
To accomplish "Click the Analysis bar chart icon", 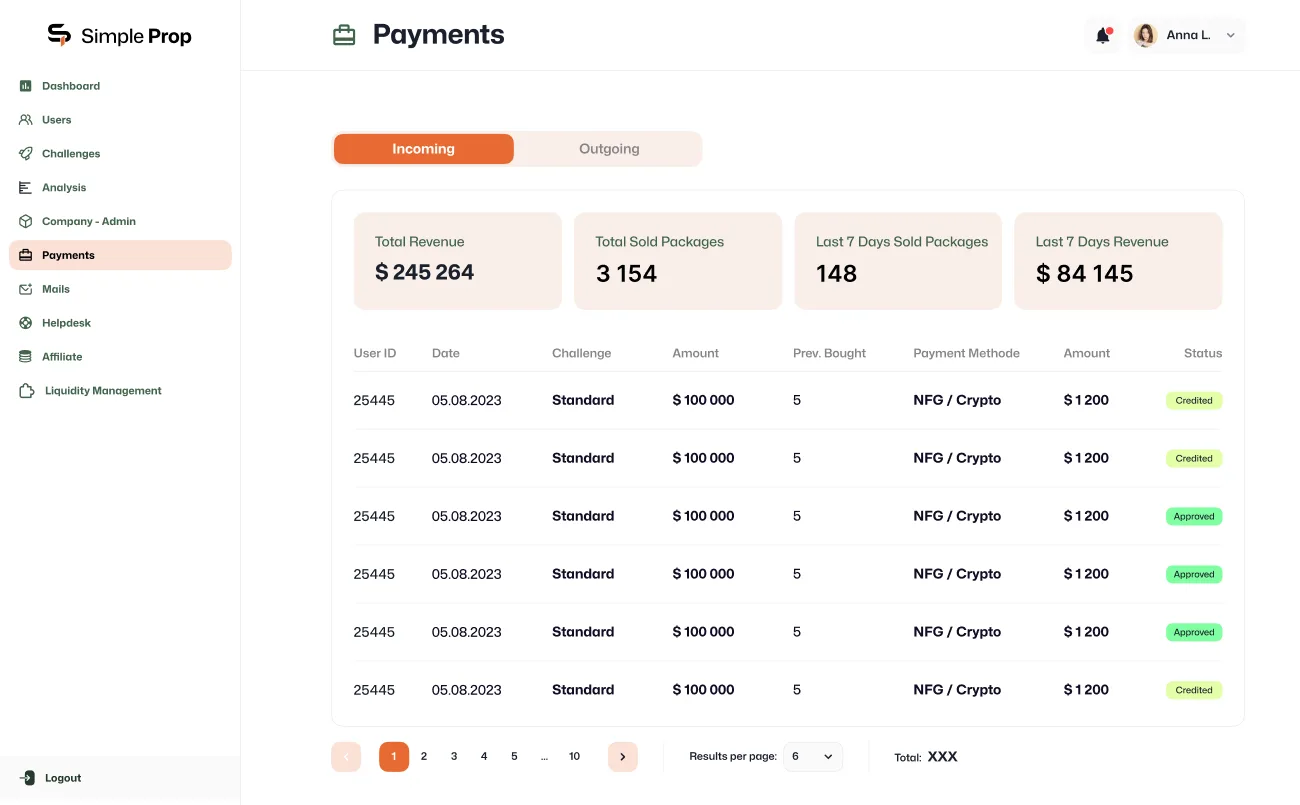I will [x=26, y=188].
